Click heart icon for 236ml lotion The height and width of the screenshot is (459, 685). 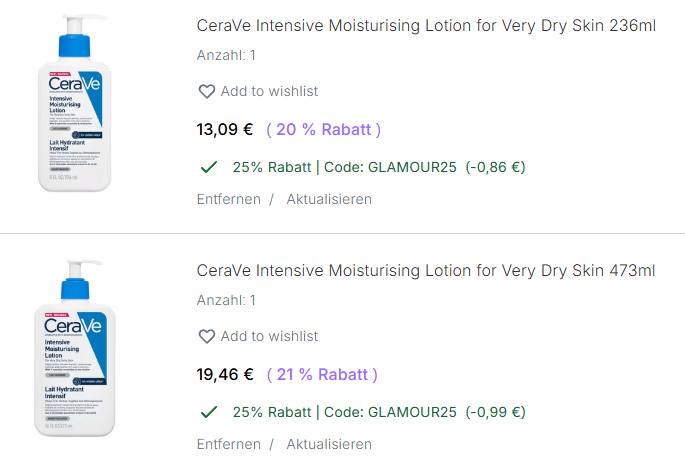click(207, 91)
